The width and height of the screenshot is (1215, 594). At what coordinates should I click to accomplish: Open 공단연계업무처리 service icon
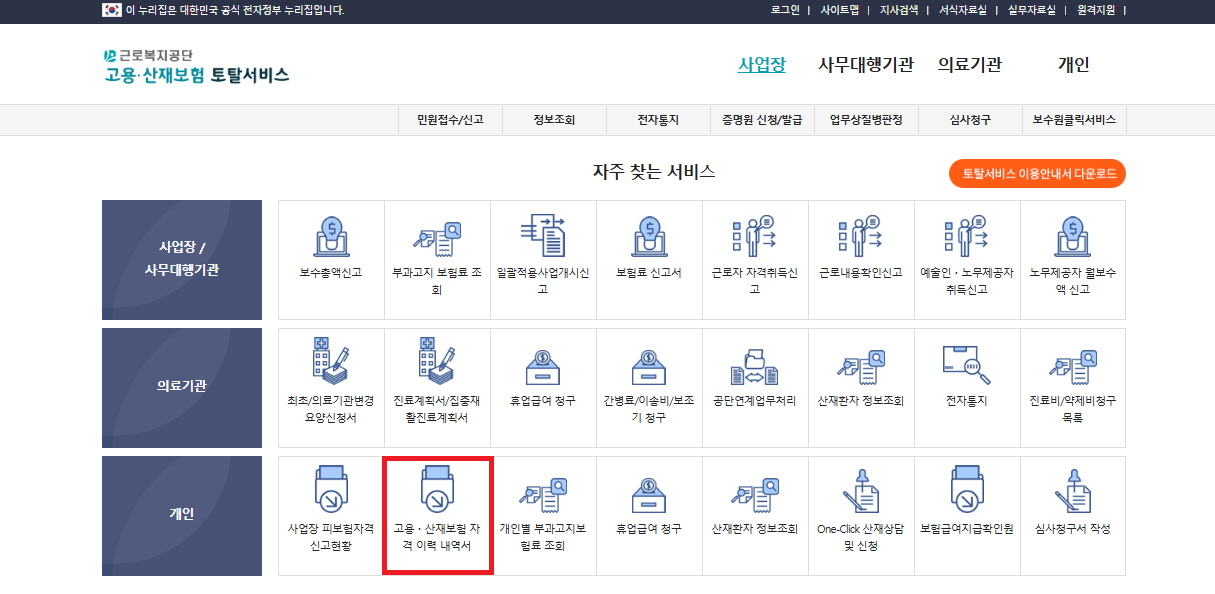[755, 380]
